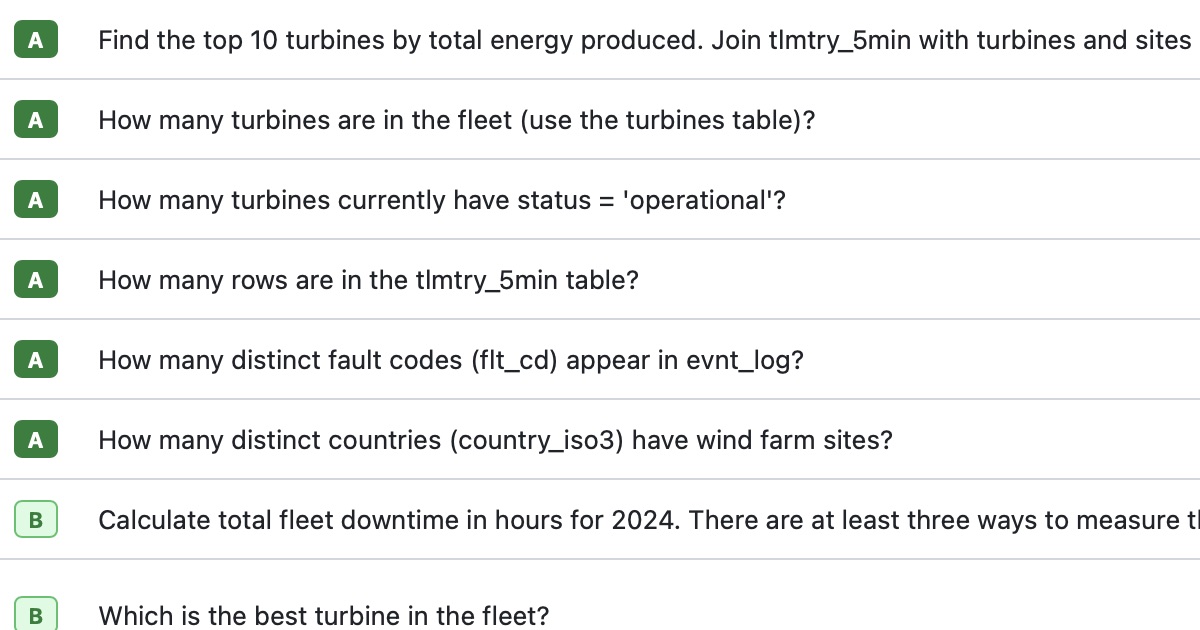Click the A badge next to distinct fault codes question

coord(36,360)
